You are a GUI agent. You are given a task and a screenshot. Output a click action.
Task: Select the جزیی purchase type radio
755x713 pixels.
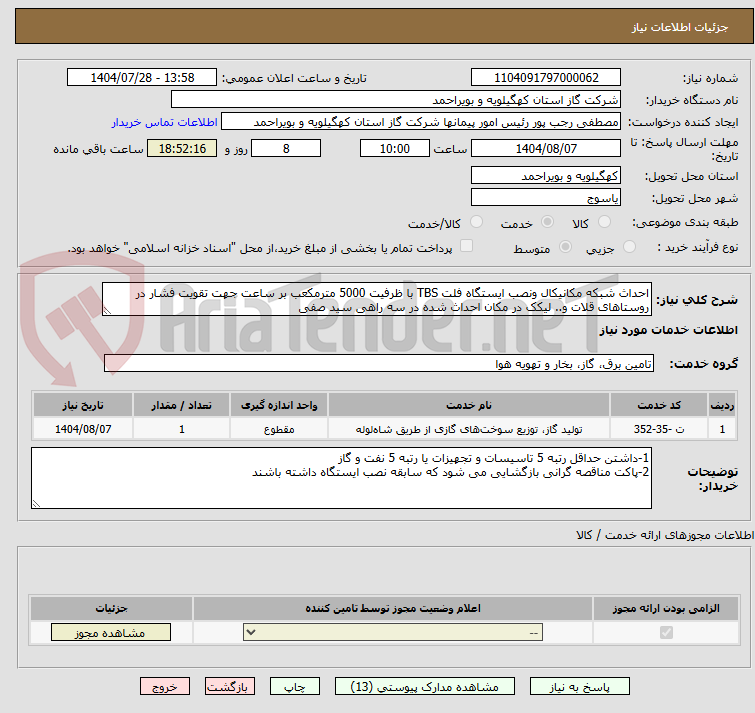[629, 247]
